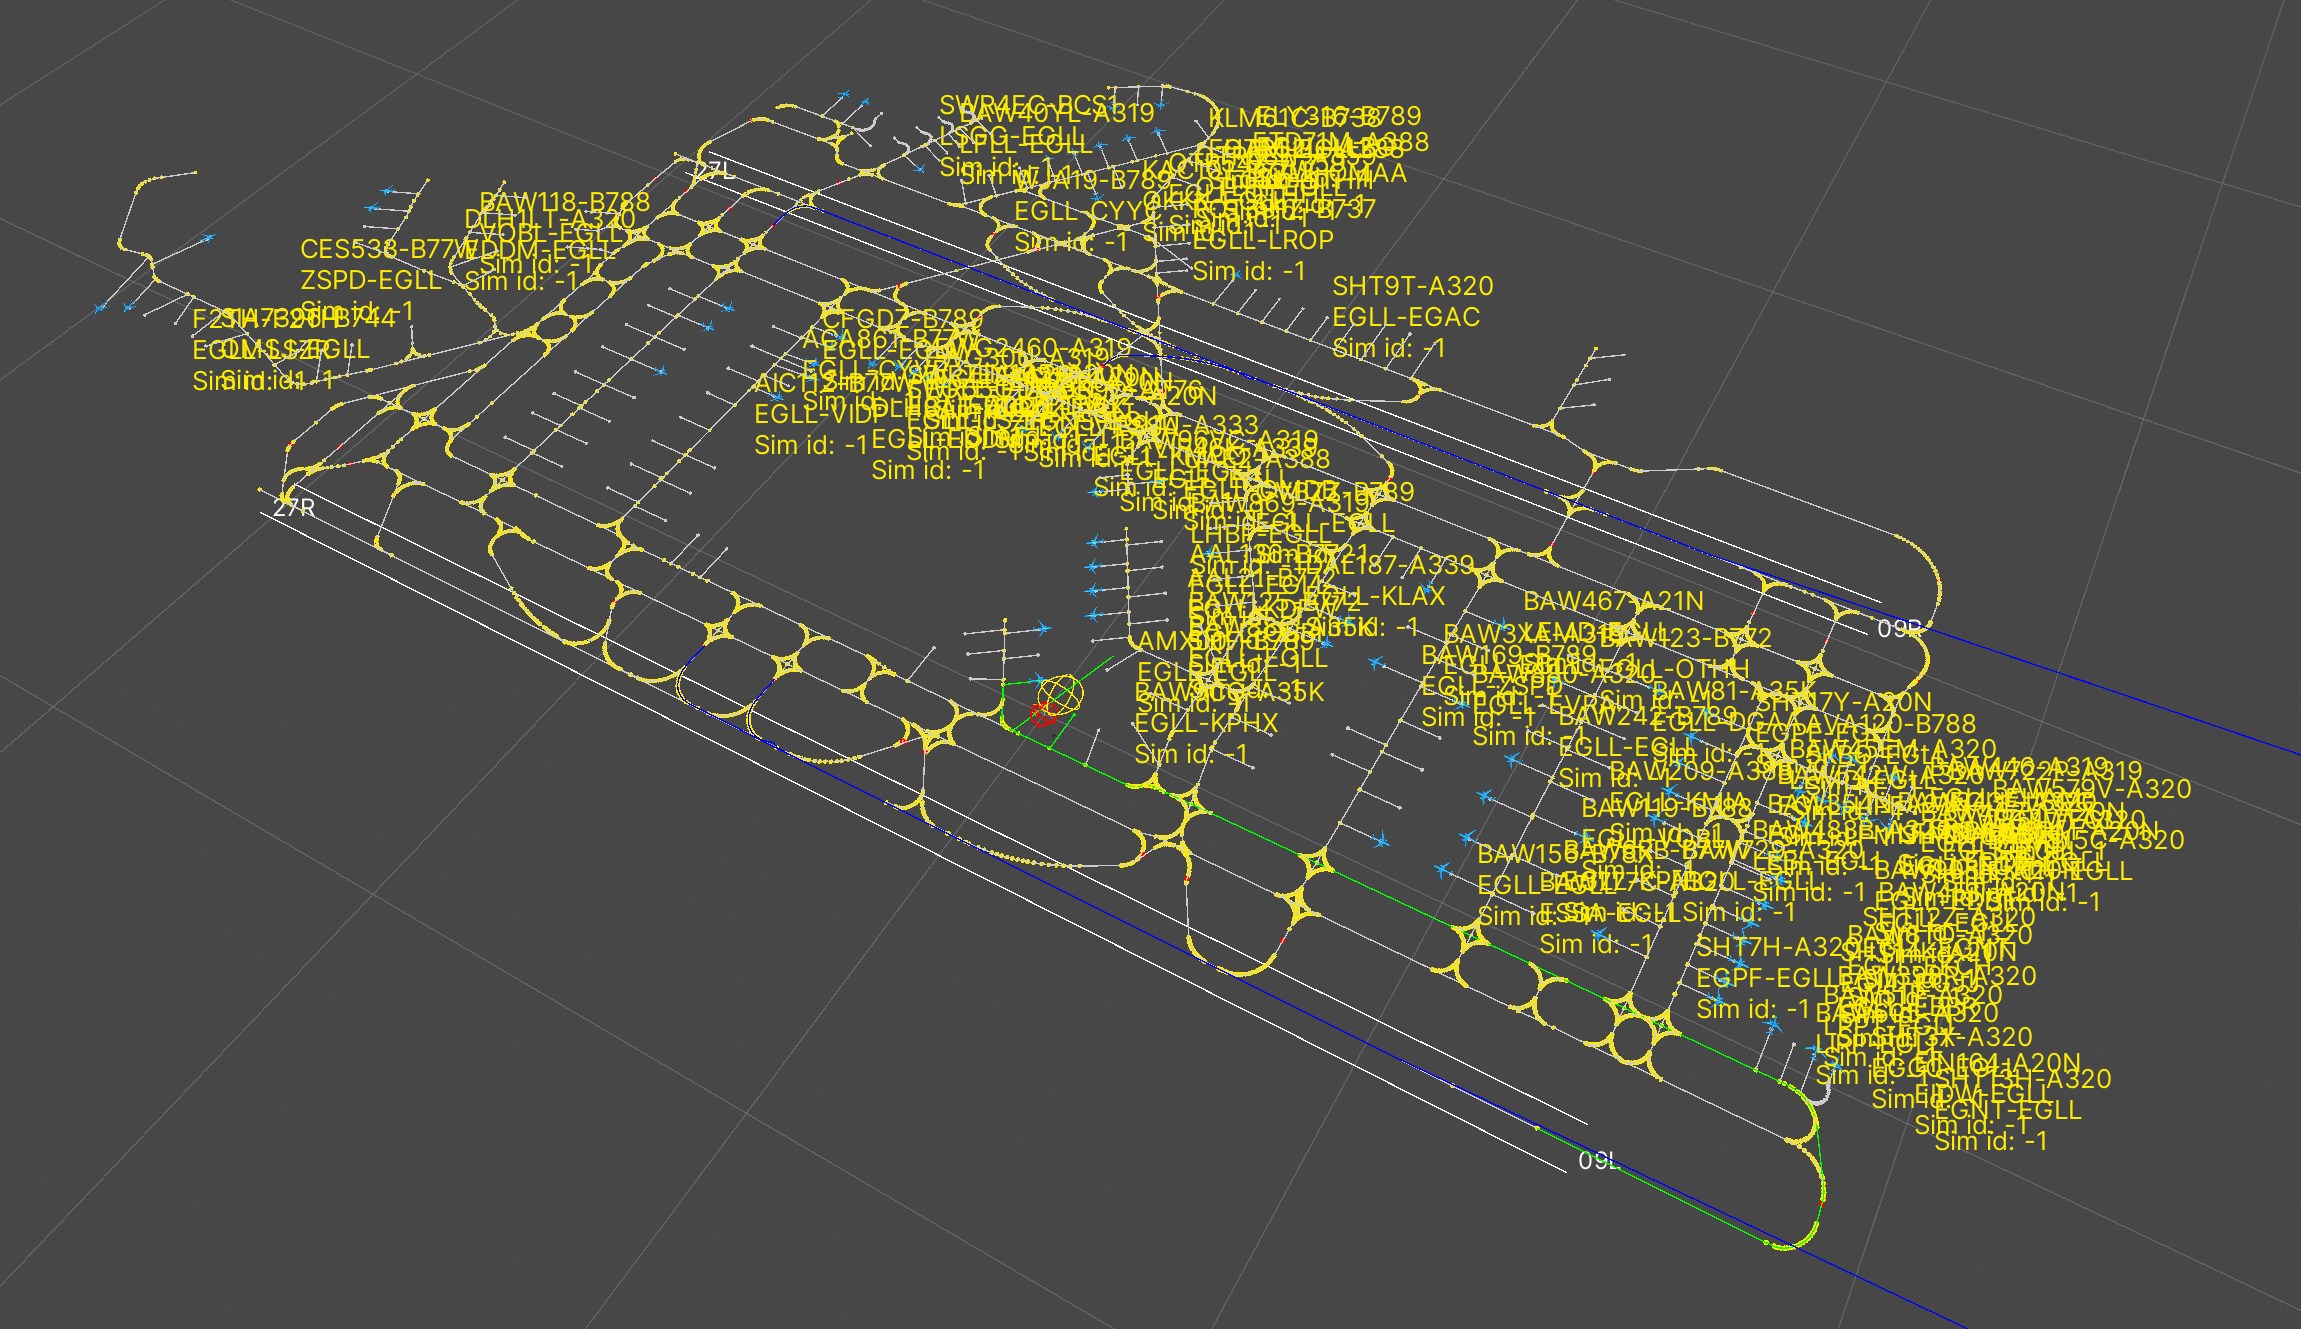Select the 09R runway label
Image resolution: width=2301 pixels, height=1329 pixels.
[x=1898, y=628]
